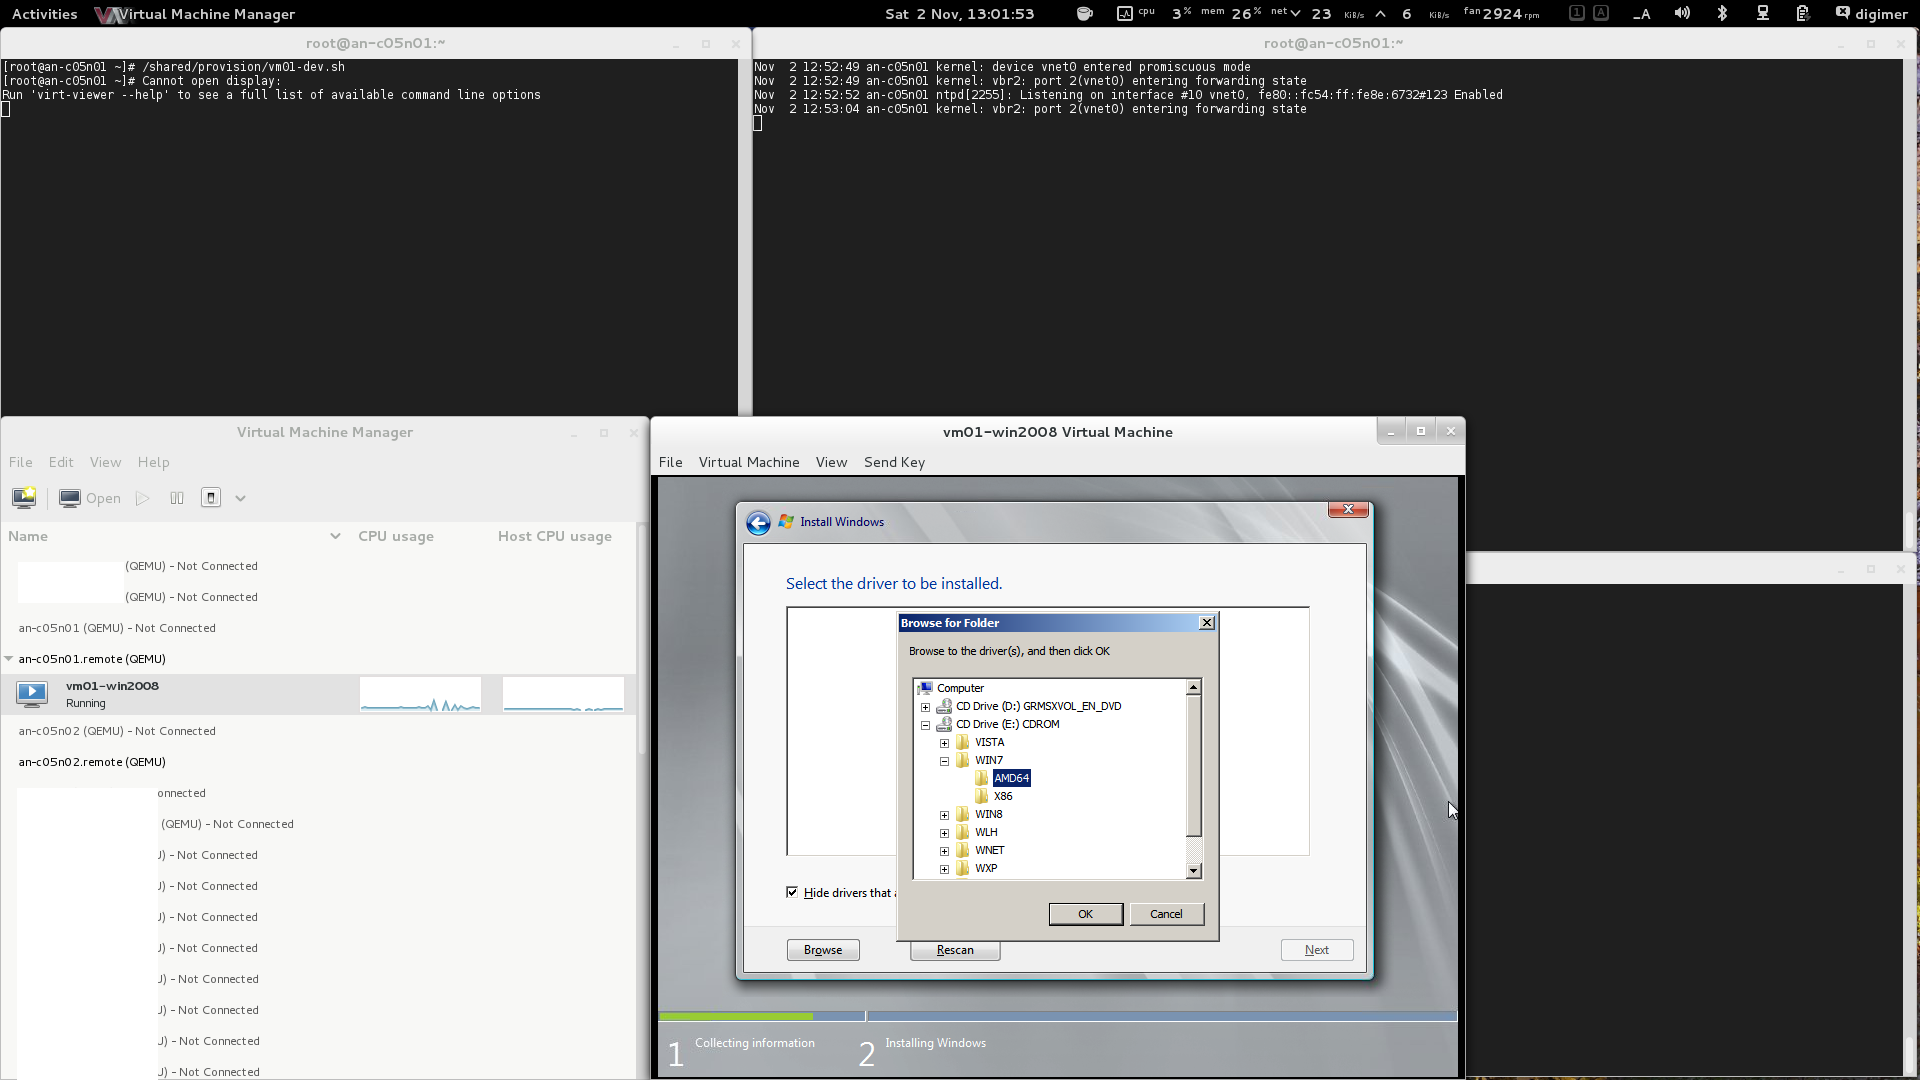Open File menu in vm01-win2008 window
Image resolution: width=1920 pixels, height=1080 pixels.
pyautogui.click(x=671, y=462)
